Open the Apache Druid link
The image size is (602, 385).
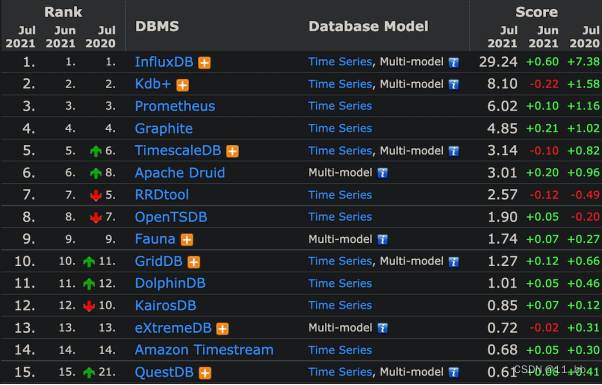coord(180,173)
